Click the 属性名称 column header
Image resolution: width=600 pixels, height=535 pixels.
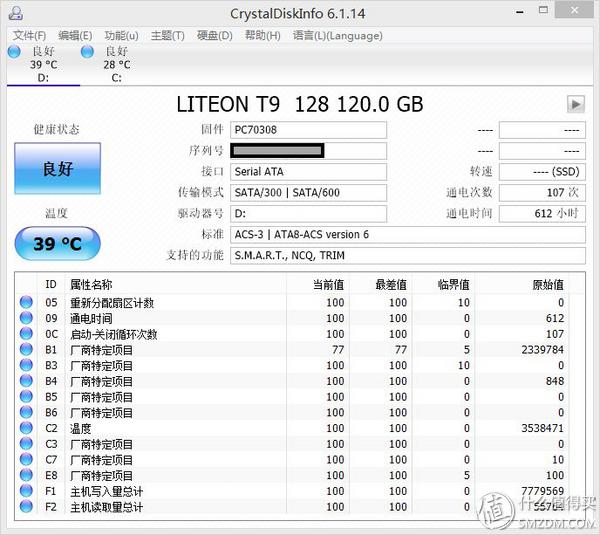pyautogui.click(x=91, y=285)
